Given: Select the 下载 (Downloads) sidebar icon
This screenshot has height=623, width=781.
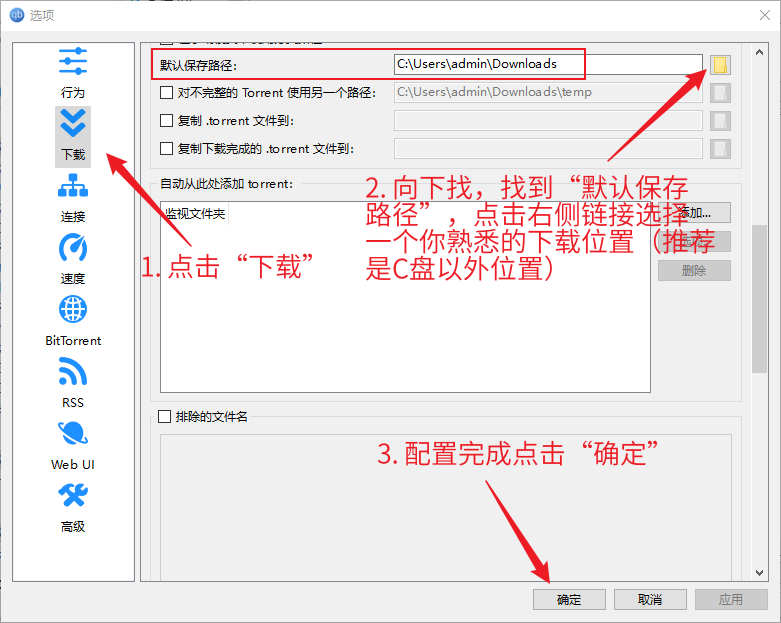Looking at the screenshot, I should pos(73,135).
